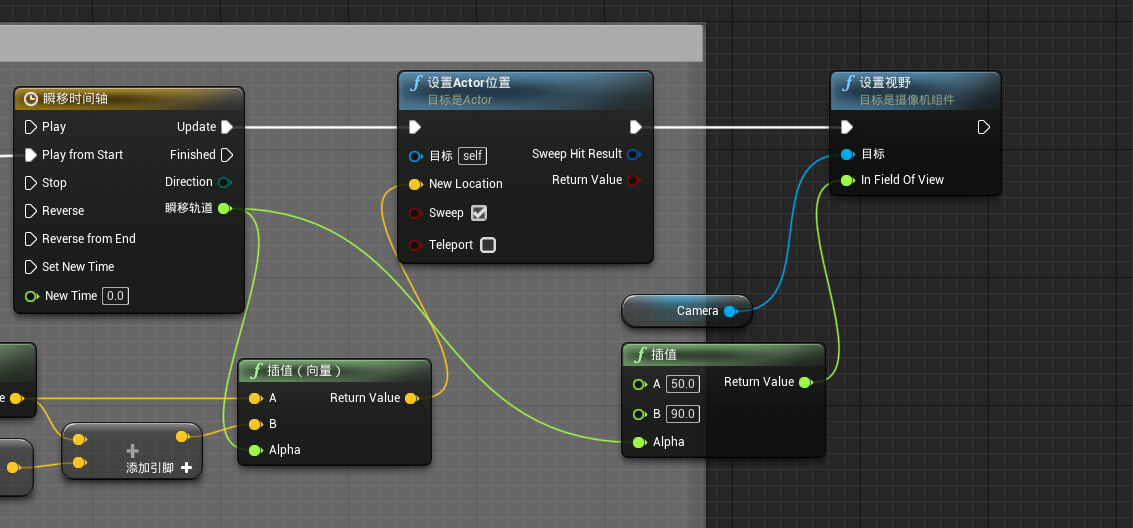
Task: Click the B value field showing 90.0
Action: (x=683, y=414)
